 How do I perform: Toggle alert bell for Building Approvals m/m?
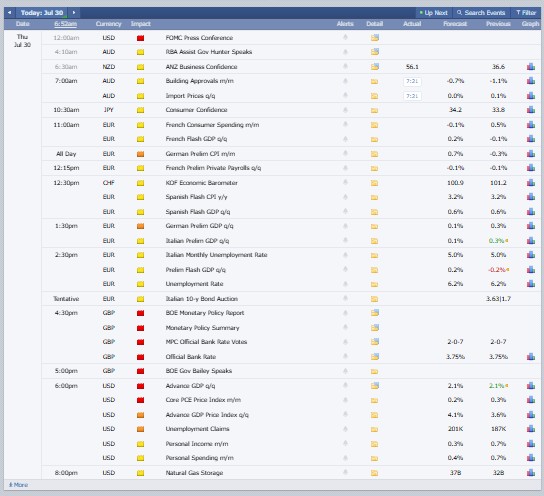[x=345, y=81]
